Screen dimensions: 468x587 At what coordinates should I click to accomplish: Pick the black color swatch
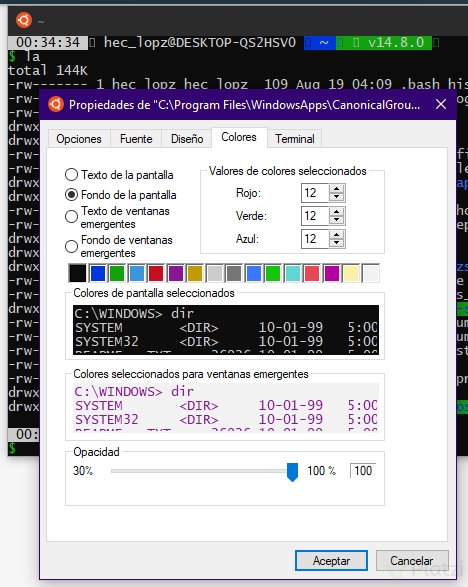(78, 273)
